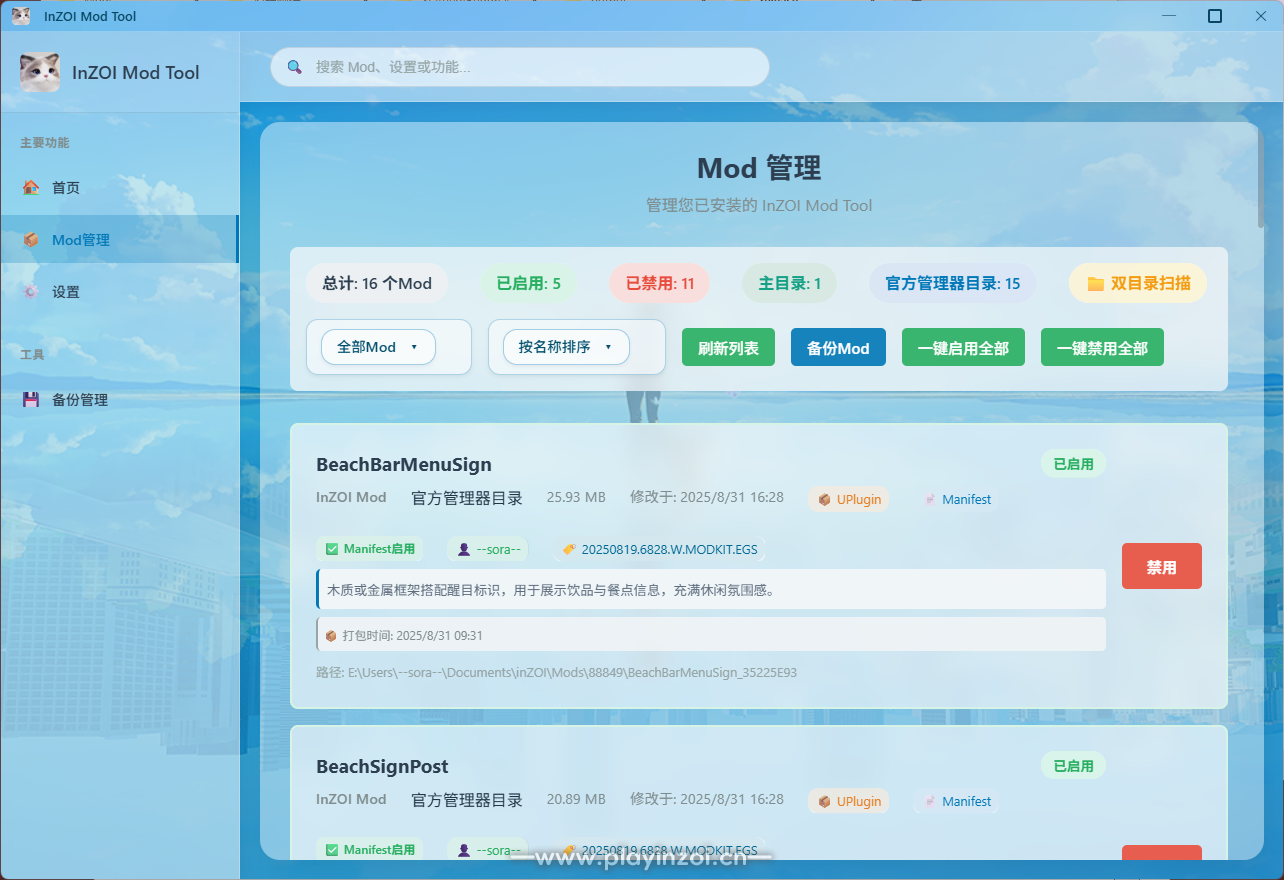Viewport: 1284px width, 880px height.
Task: Click the house icon next to 首页
Action: (x=31, y=187)
